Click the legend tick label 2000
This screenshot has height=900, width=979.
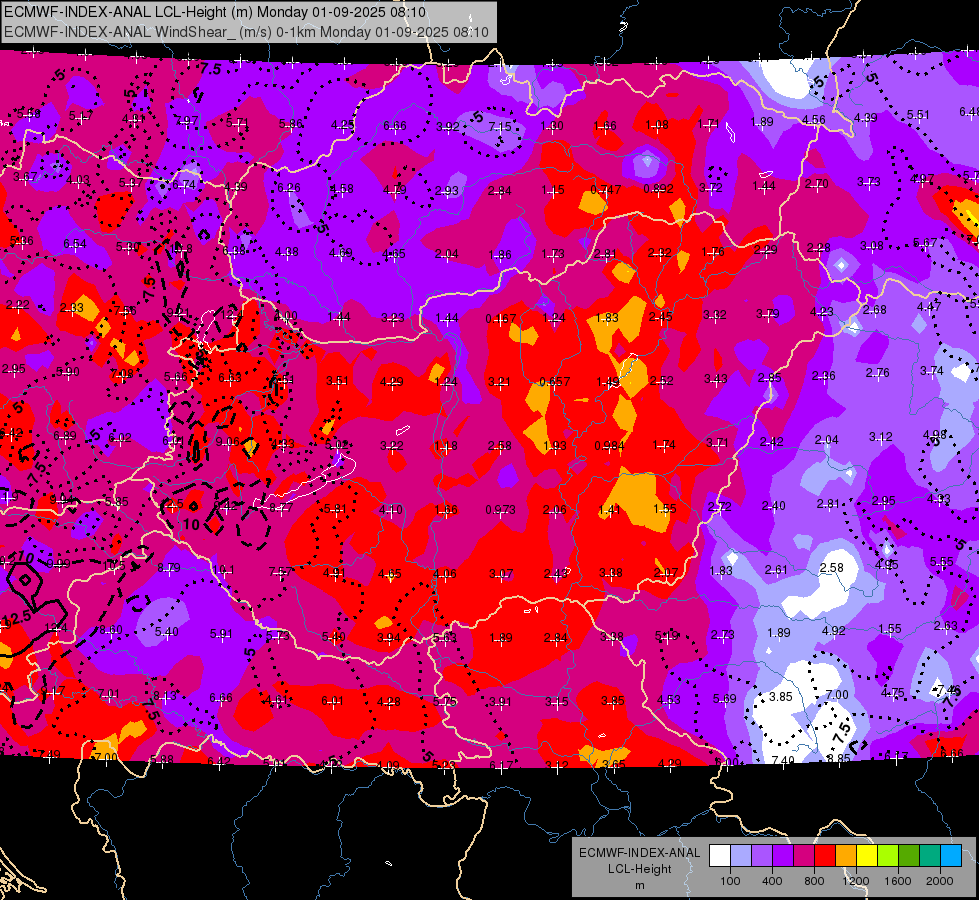tap(940, 881)
